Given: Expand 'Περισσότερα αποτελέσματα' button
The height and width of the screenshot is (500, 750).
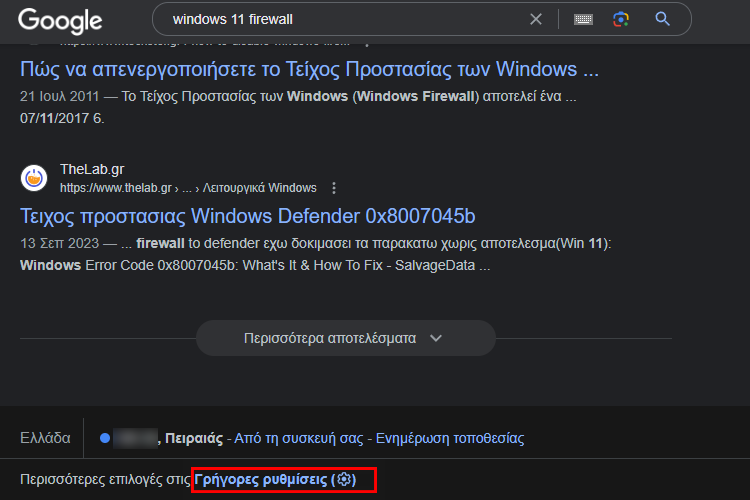Looking at the screenshot, I should tap(346, 338).
